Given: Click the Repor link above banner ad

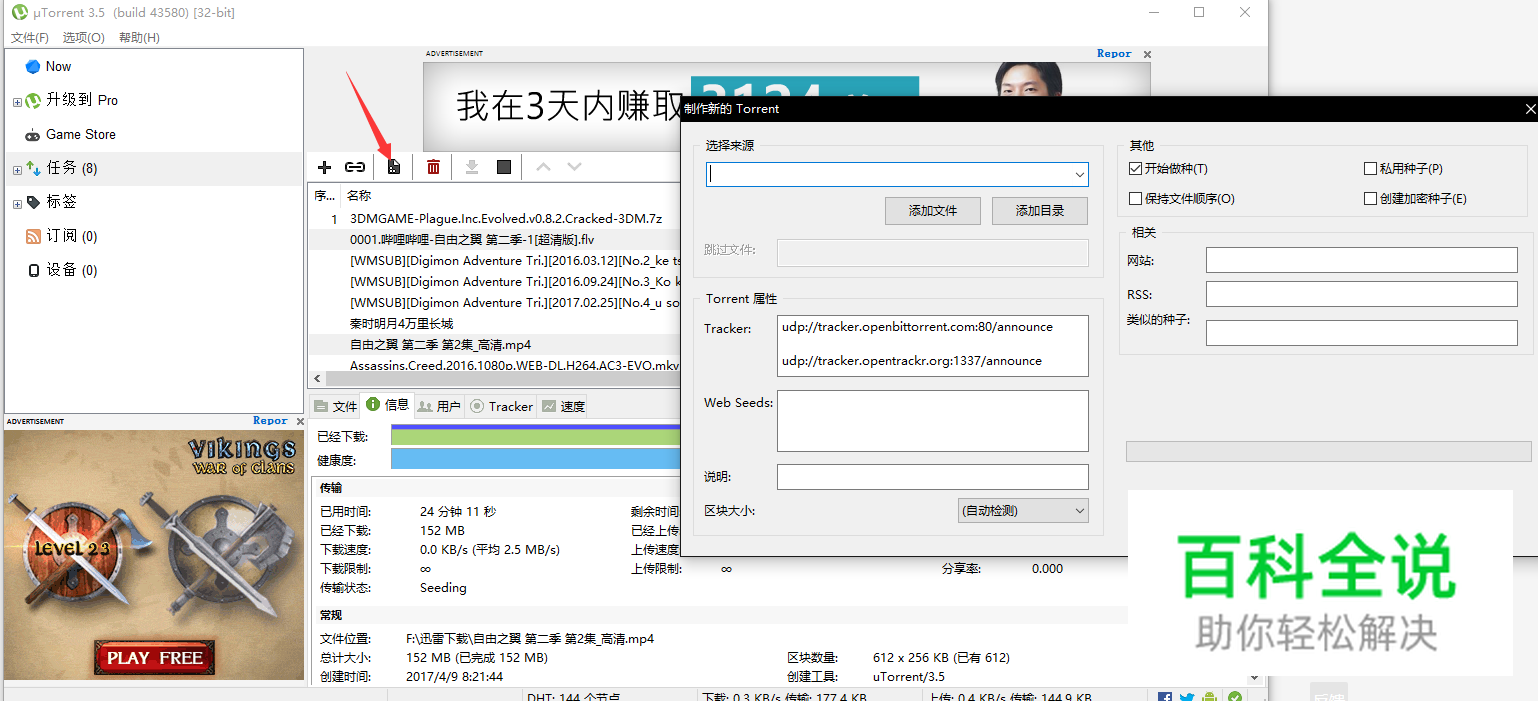Looking at the screenshot, I should [1114, 54].
